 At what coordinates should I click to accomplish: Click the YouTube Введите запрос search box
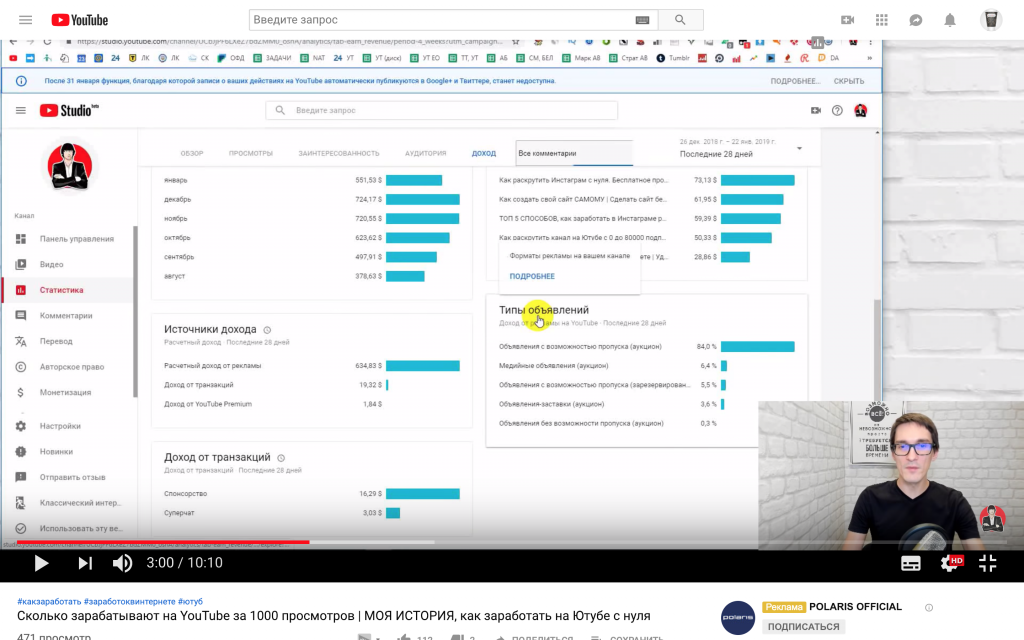coord(454,20)
